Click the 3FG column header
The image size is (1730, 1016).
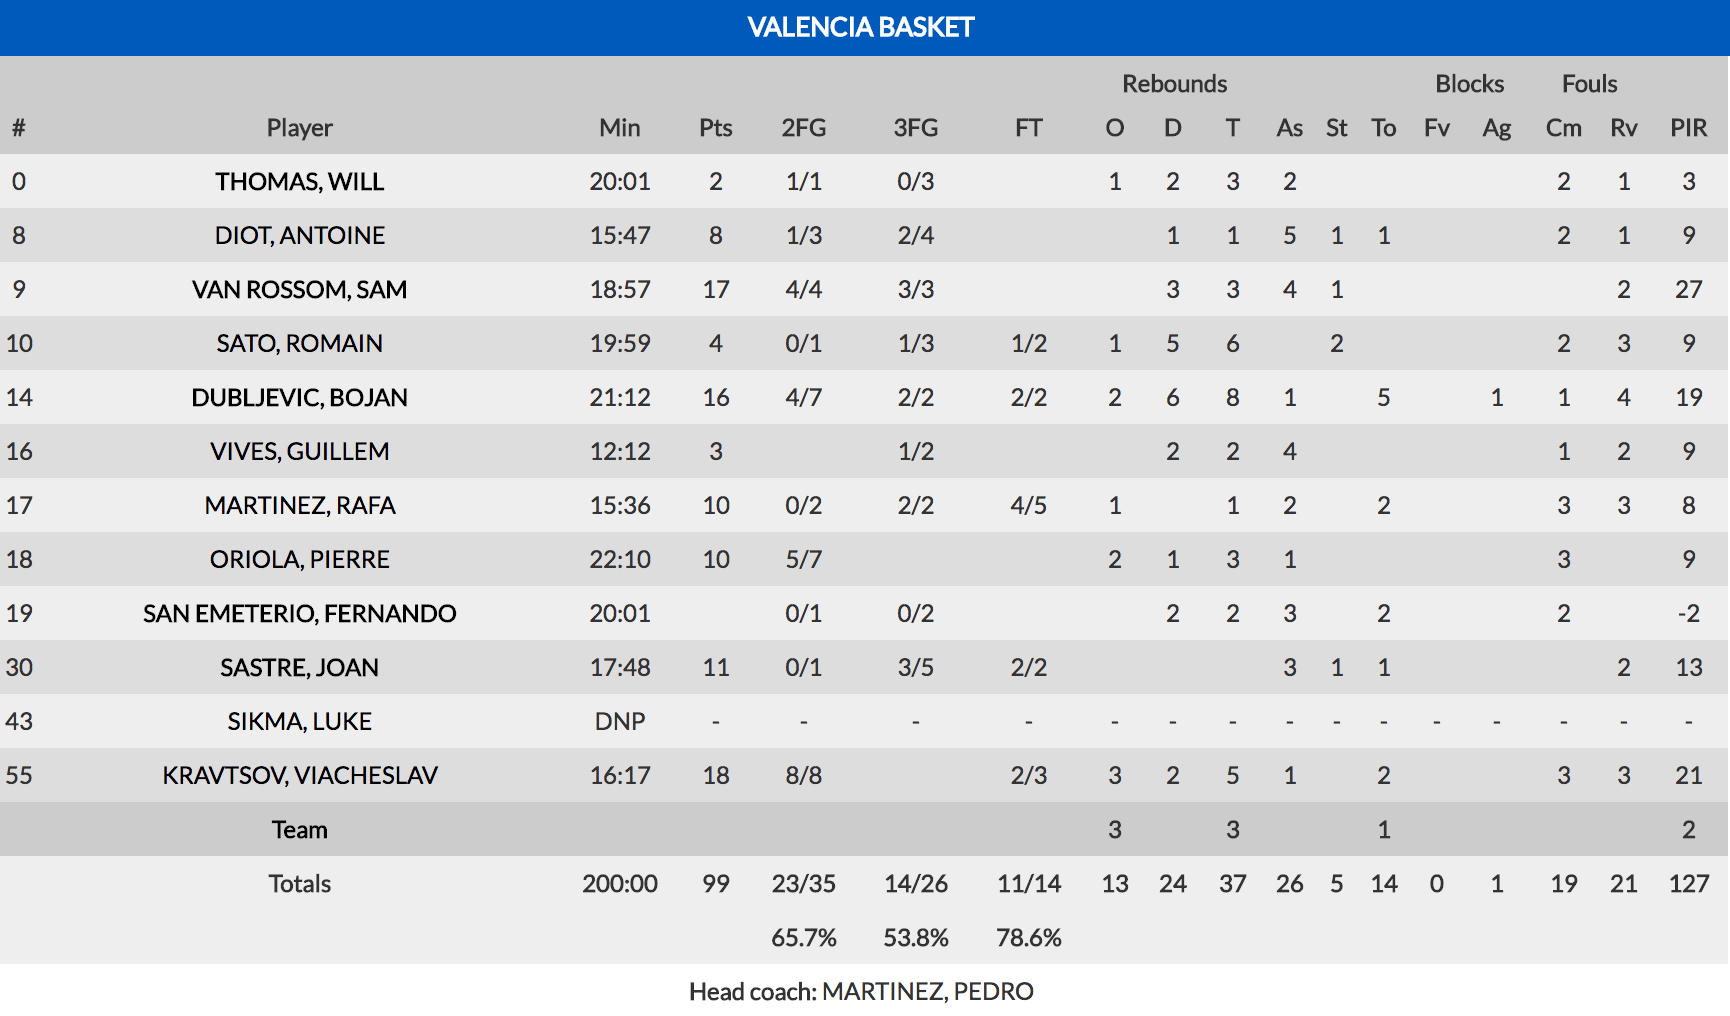(x=915, y=128)
